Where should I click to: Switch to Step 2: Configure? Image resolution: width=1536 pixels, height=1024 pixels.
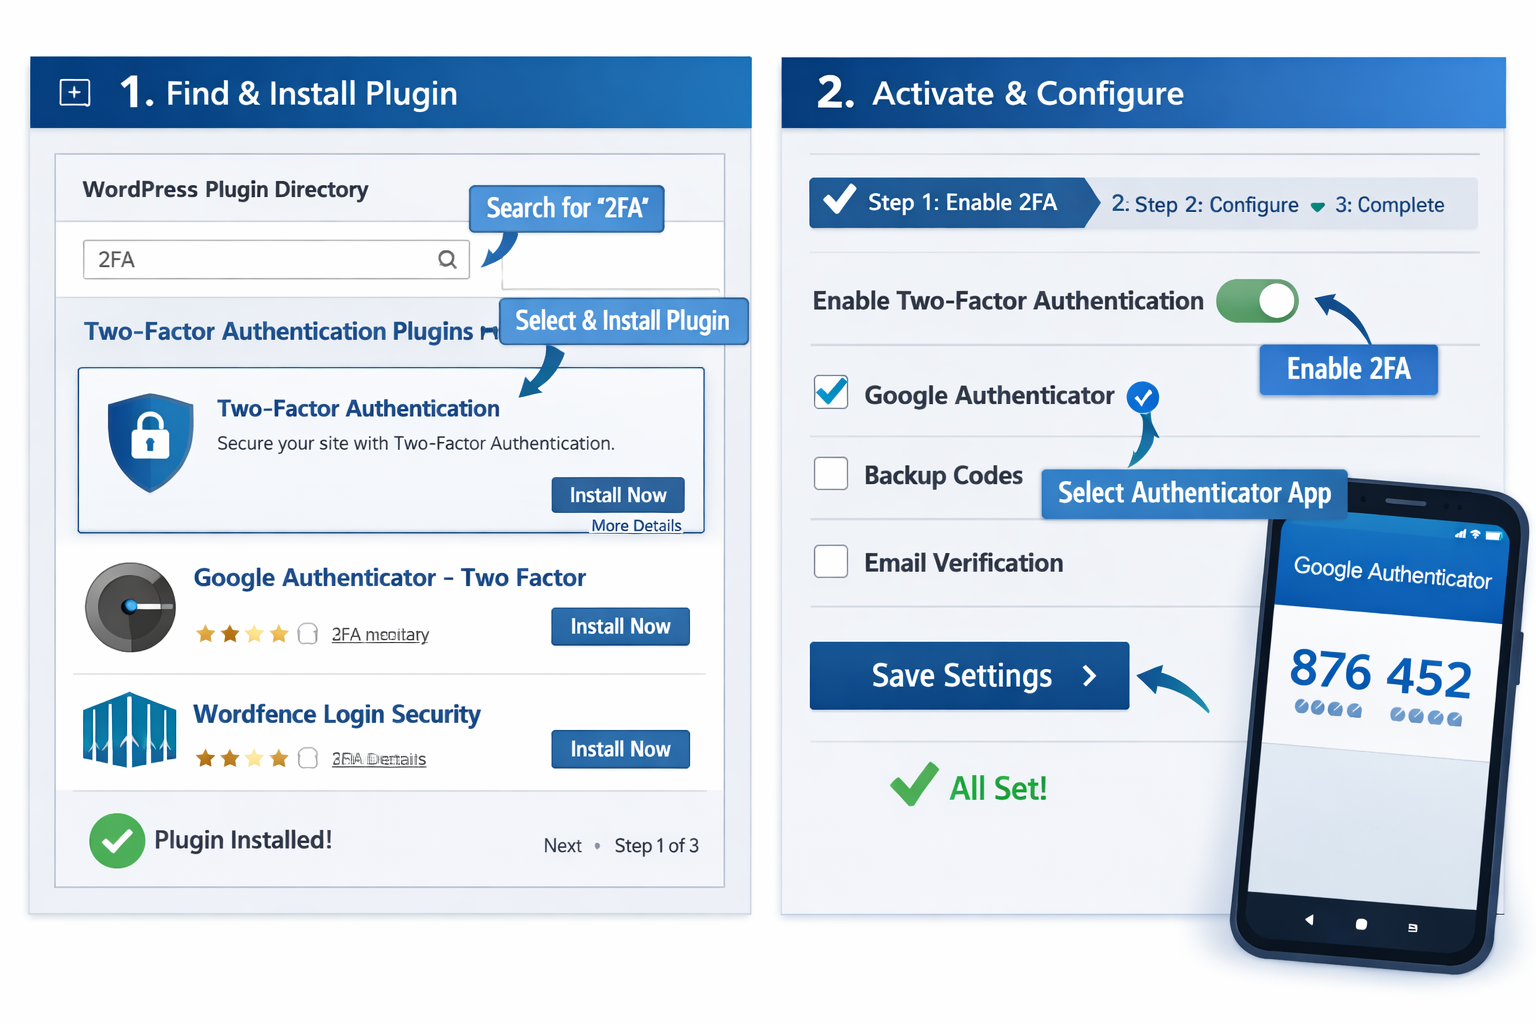click(x=1206, y=204)
